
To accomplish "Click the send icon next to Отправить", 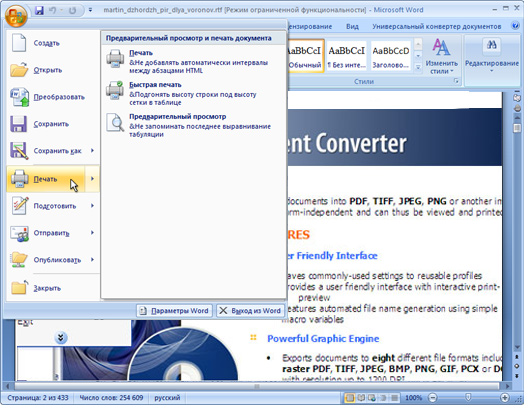I will coord(19,234).
